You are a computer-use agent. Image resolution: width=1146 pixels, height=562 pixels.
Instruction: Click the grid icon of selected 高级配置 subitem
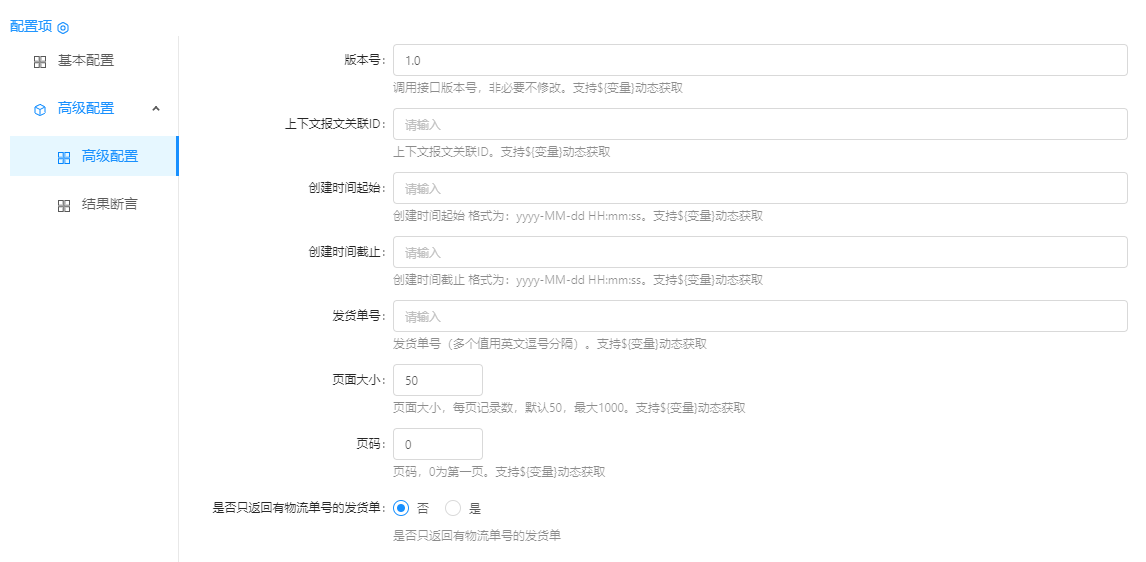click(x=64, y=157)
